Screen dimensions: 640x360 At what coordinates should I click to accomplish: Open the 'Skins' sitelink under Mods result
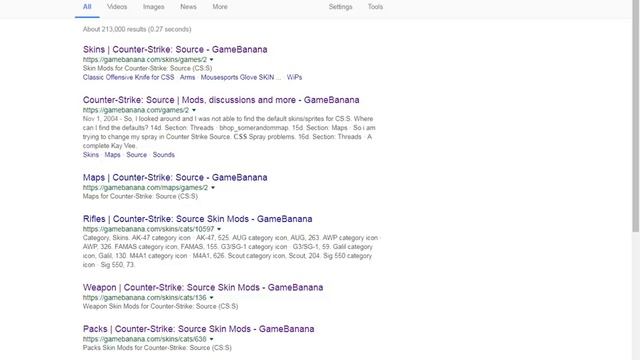coord(91,155)
